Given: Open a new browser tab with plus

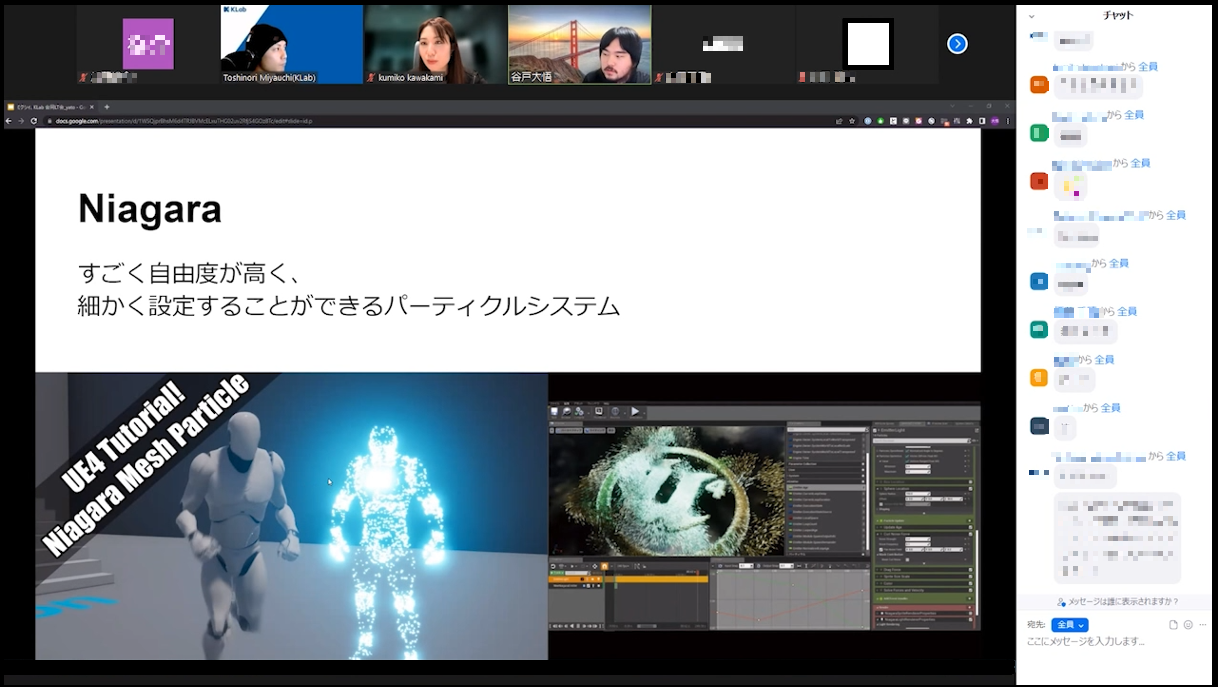Looking at the screenshot, I should (x=107, y=107).
